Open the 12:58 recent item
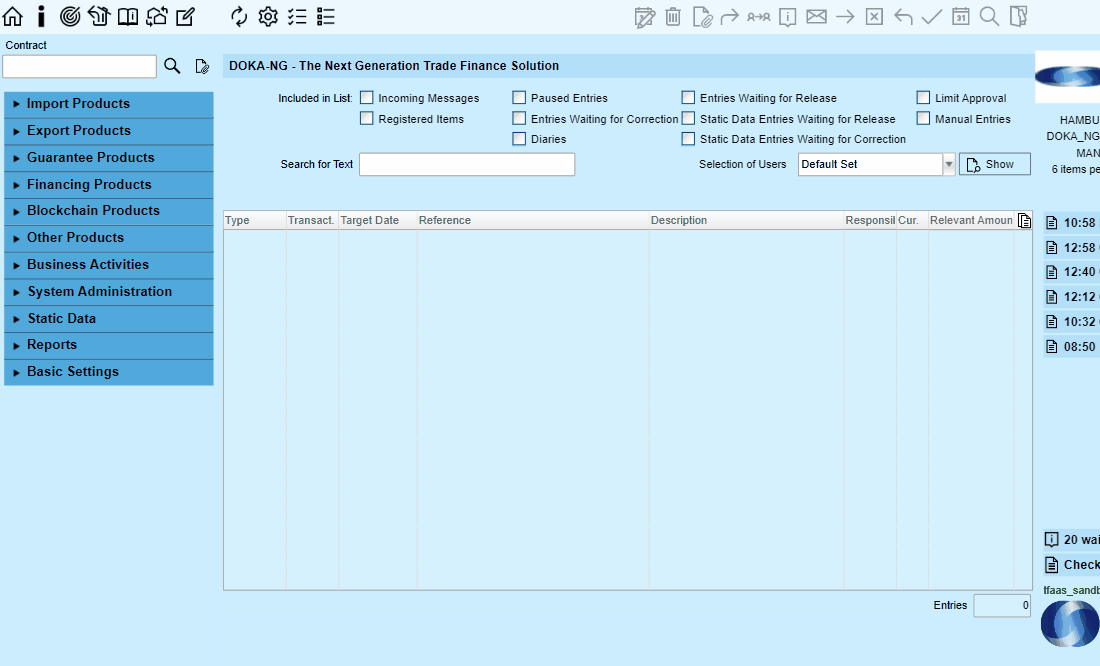1100x666 pixels. click(x=1072, y=248)
